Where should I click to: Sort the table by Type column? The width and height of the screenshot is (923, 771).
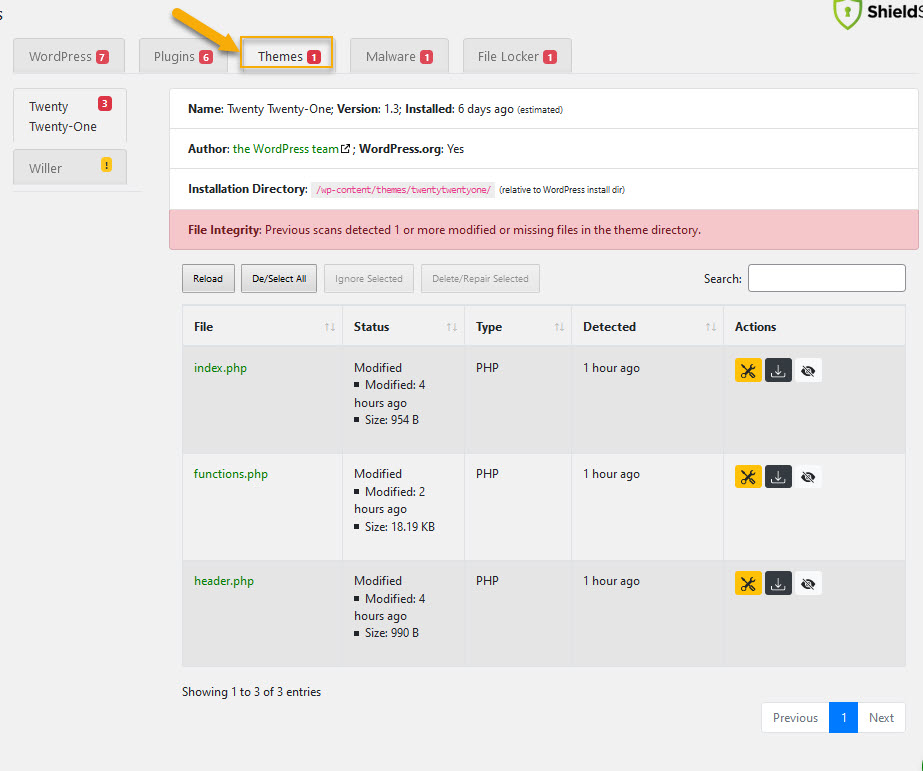[x=518, y=327]
